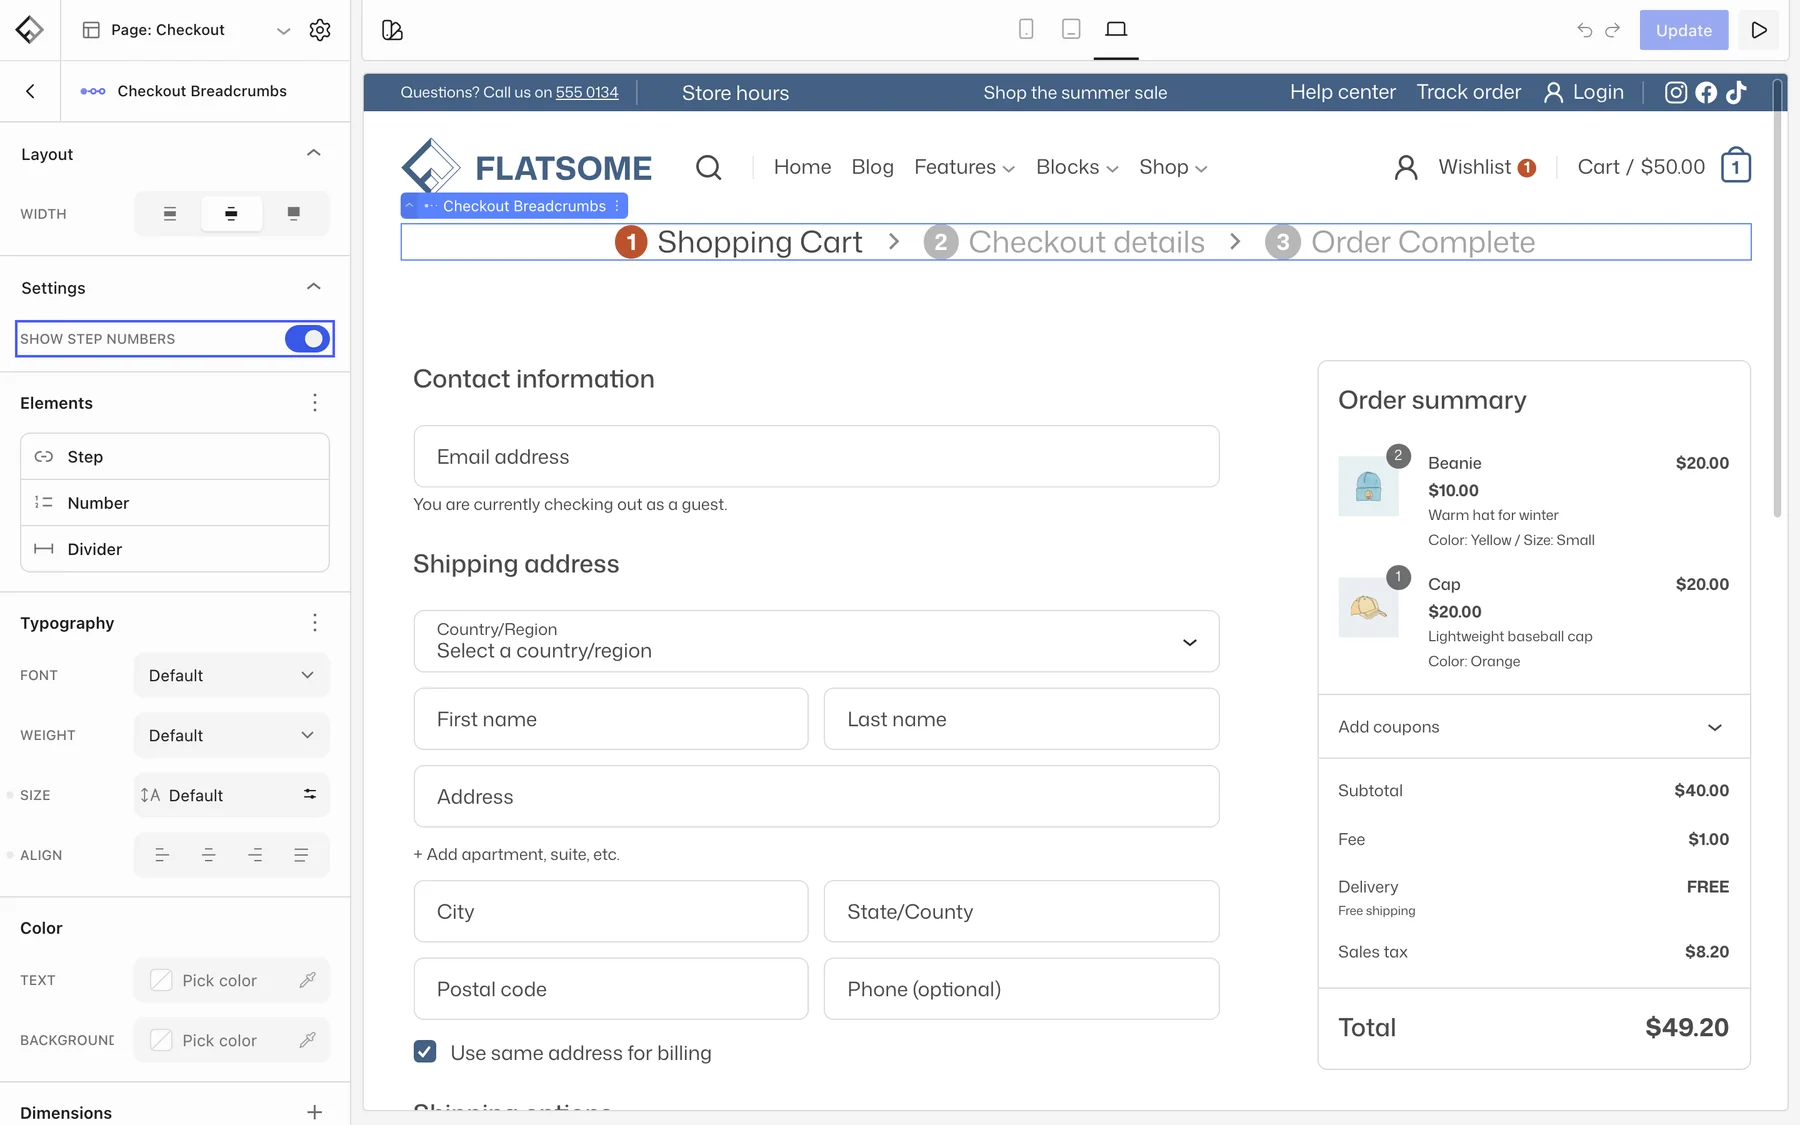This screenshot has height=1125, width=1800.
Task: Preview page with play button
Action: coord(1759,30)
